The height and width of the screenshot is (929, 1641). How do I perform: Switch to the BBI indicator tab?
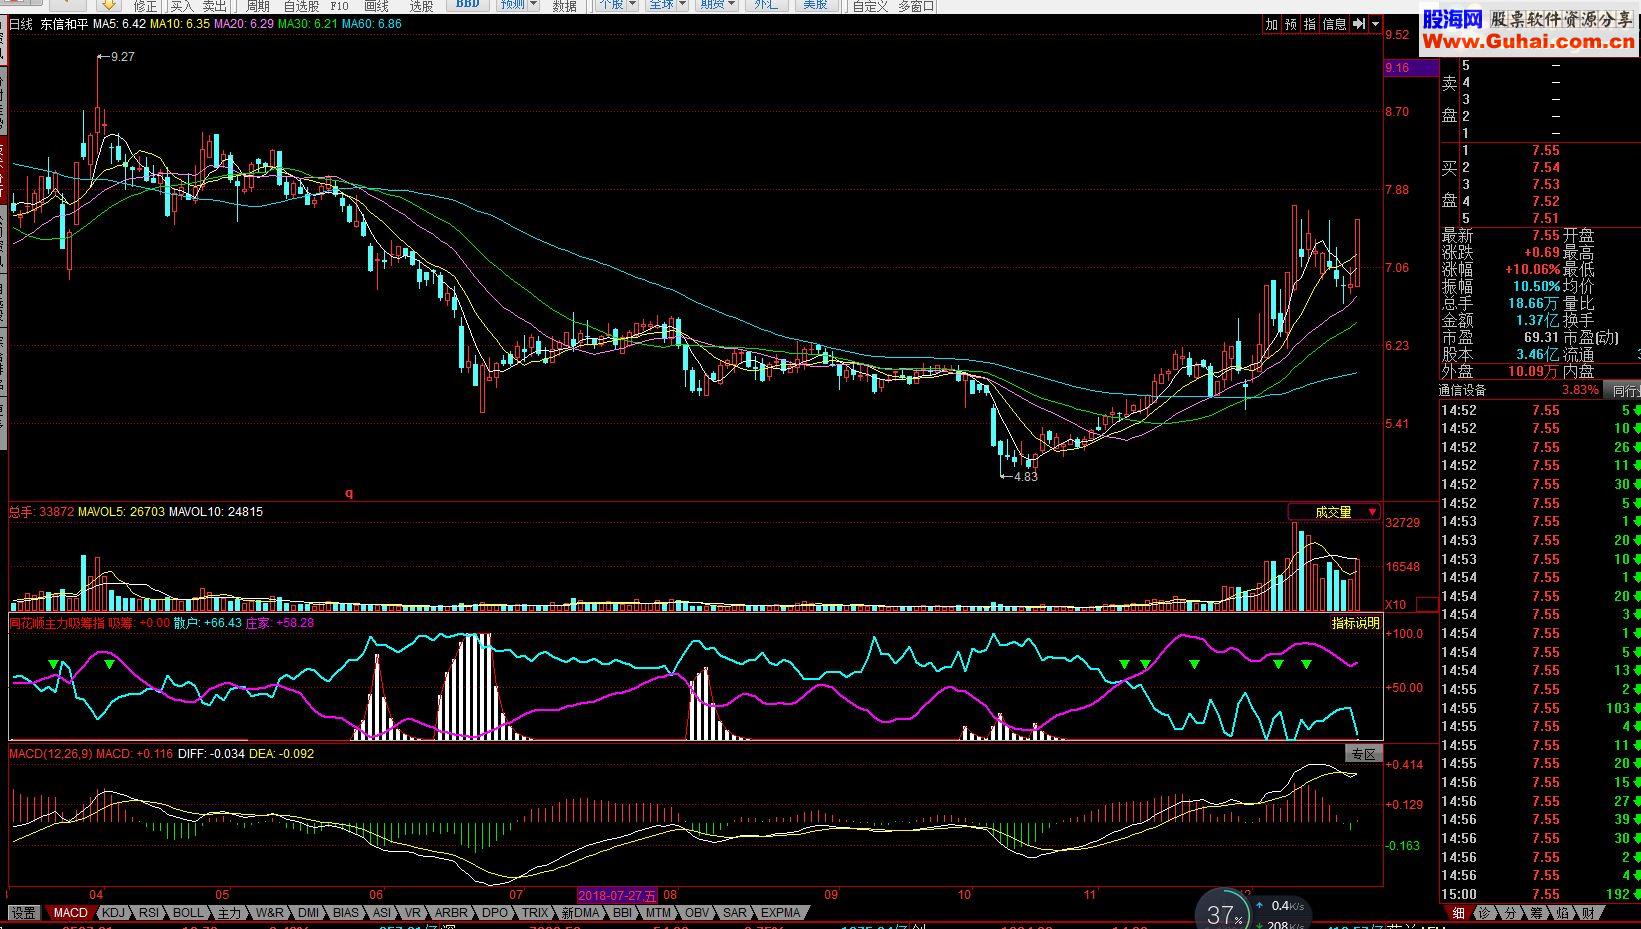pos(622,913)
